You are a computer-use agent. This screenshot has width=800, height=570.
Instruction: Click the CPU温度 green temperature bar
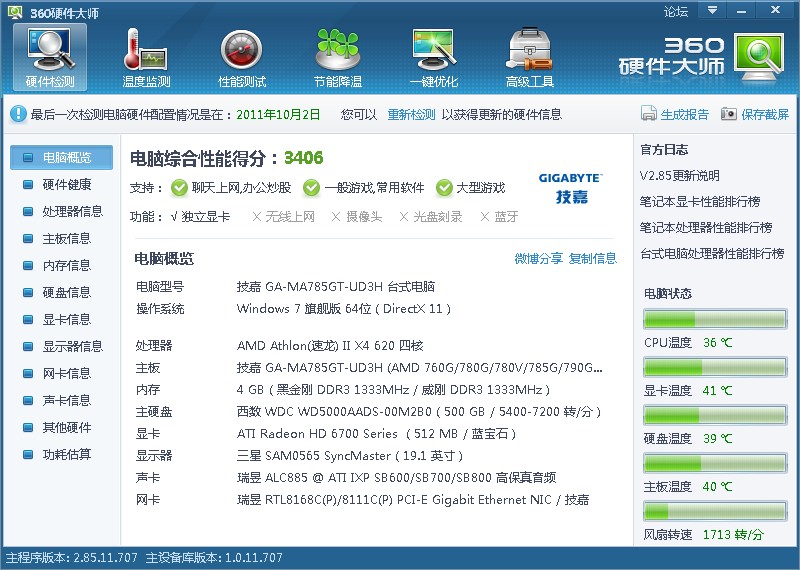click(715, 320)
